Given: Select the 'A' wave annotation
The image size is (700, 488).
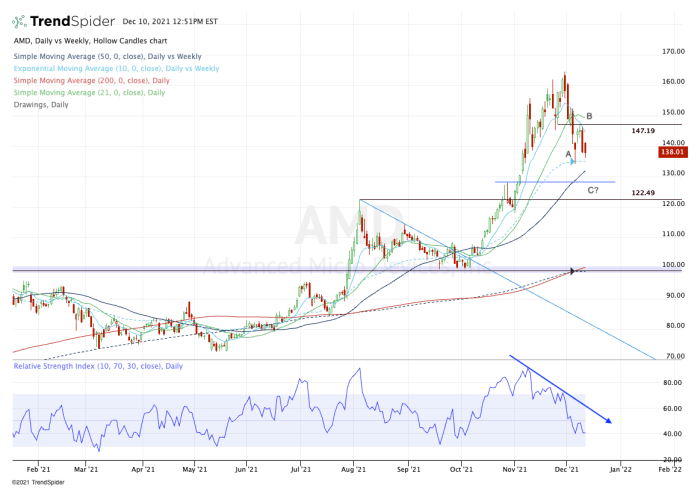Looking at the screenshot, I should (568, 154).
